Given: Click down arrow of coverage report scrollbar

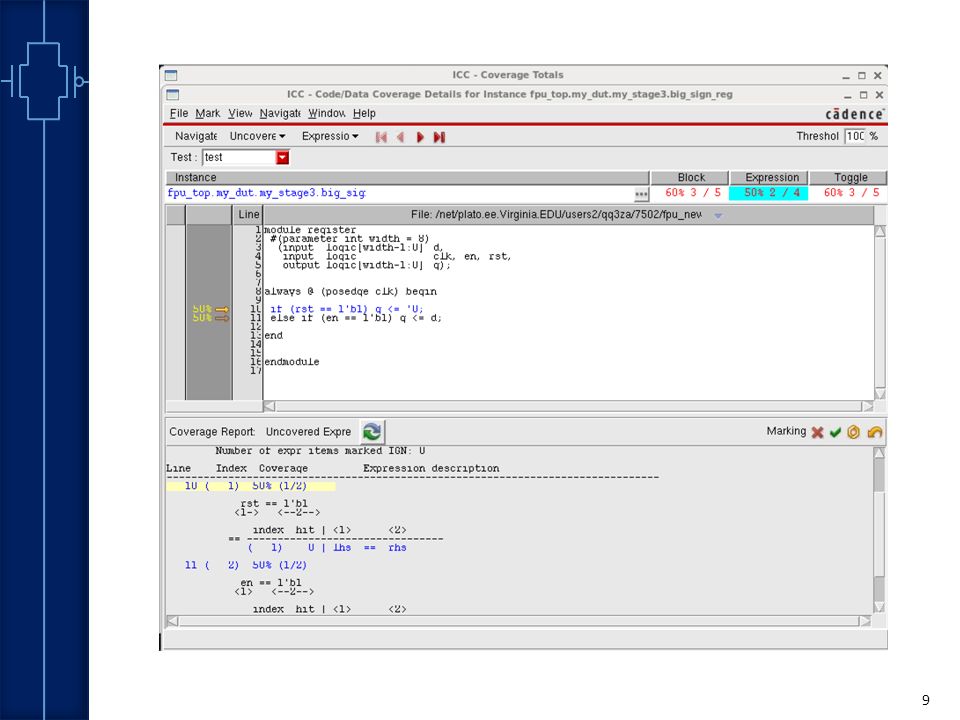Looking at the screenshot, I should [x=879, y=607].
